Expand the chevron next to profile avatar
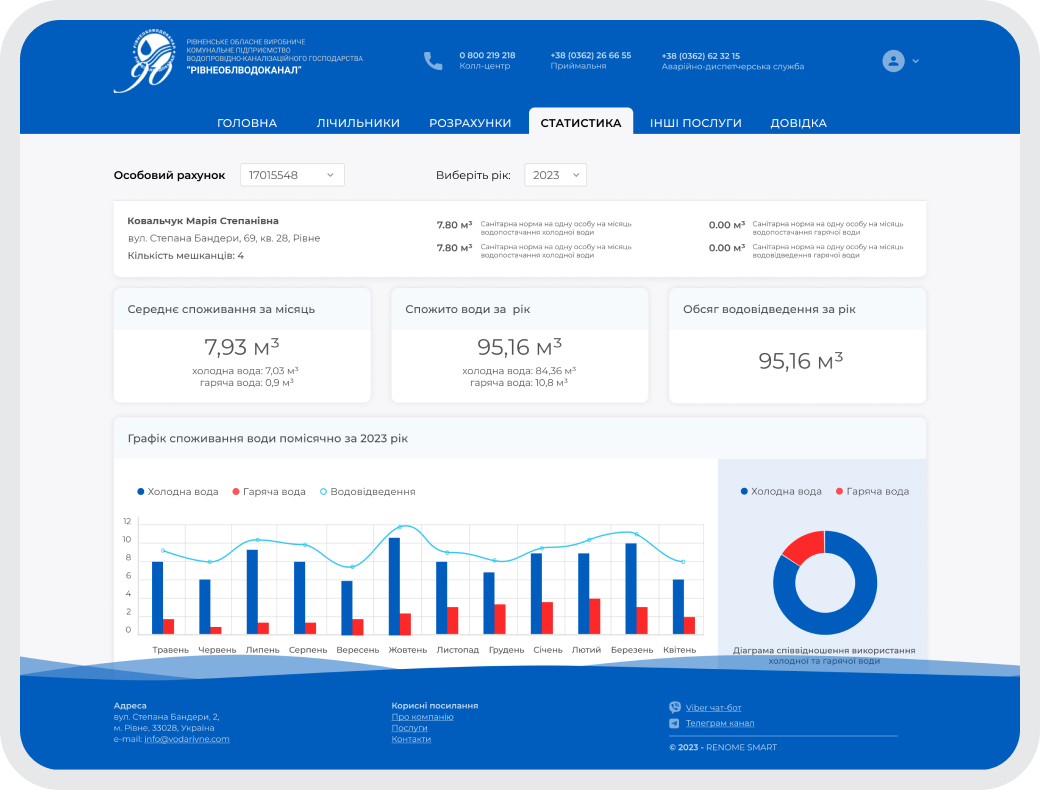The image size is (1040, 790). pyautogui.click(x=916, y=61)
